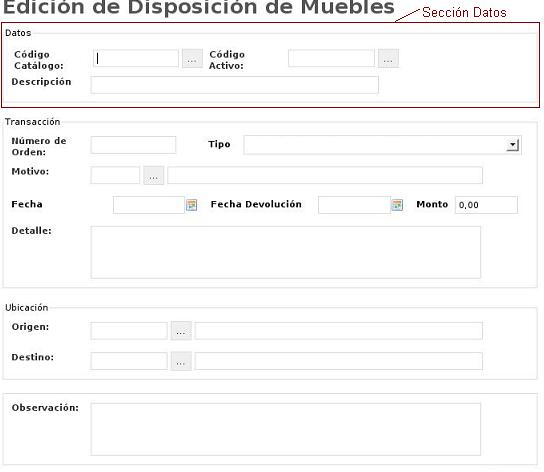544x472 pixels.
Task: Select the Tipo combo box field
Action: coord(382,145)
